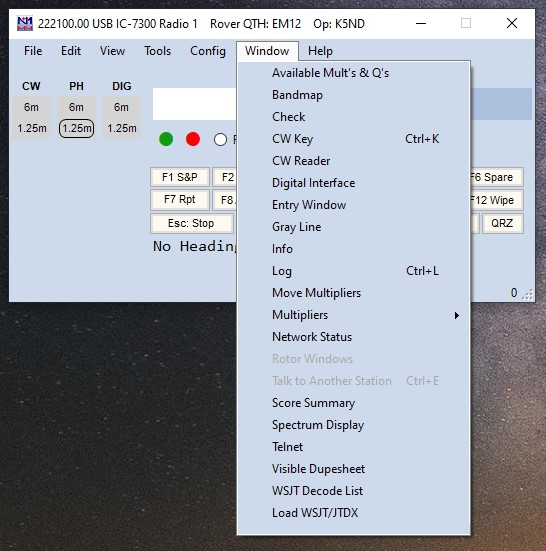Select PH 1.25m band button
This screenshot has height=551, width=546.
pos(76,128)
